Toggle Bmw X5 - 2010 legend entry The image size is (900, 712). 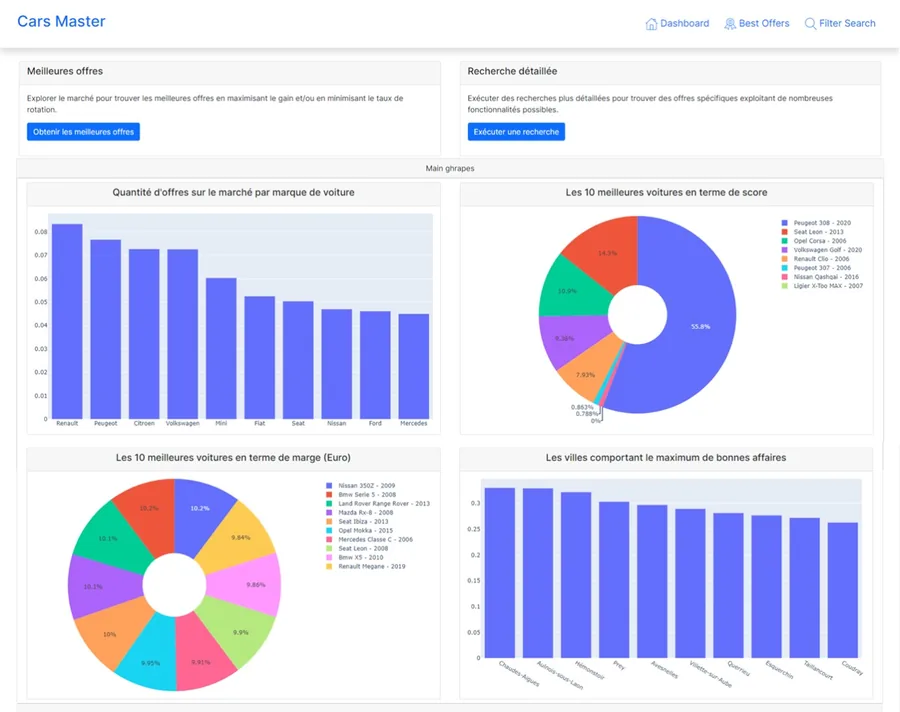tap(355, 558)
